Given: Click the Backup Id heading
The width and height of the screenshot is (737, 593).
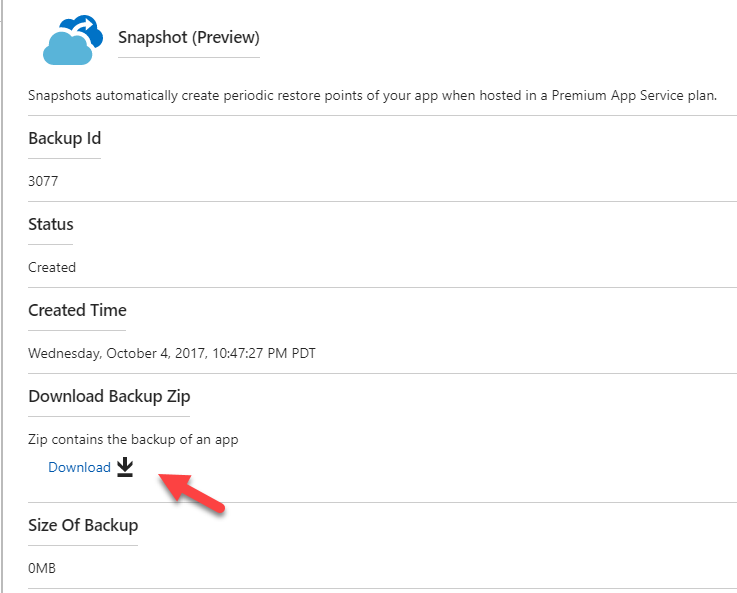Looking at the screenshot, I should pos(64,138).
